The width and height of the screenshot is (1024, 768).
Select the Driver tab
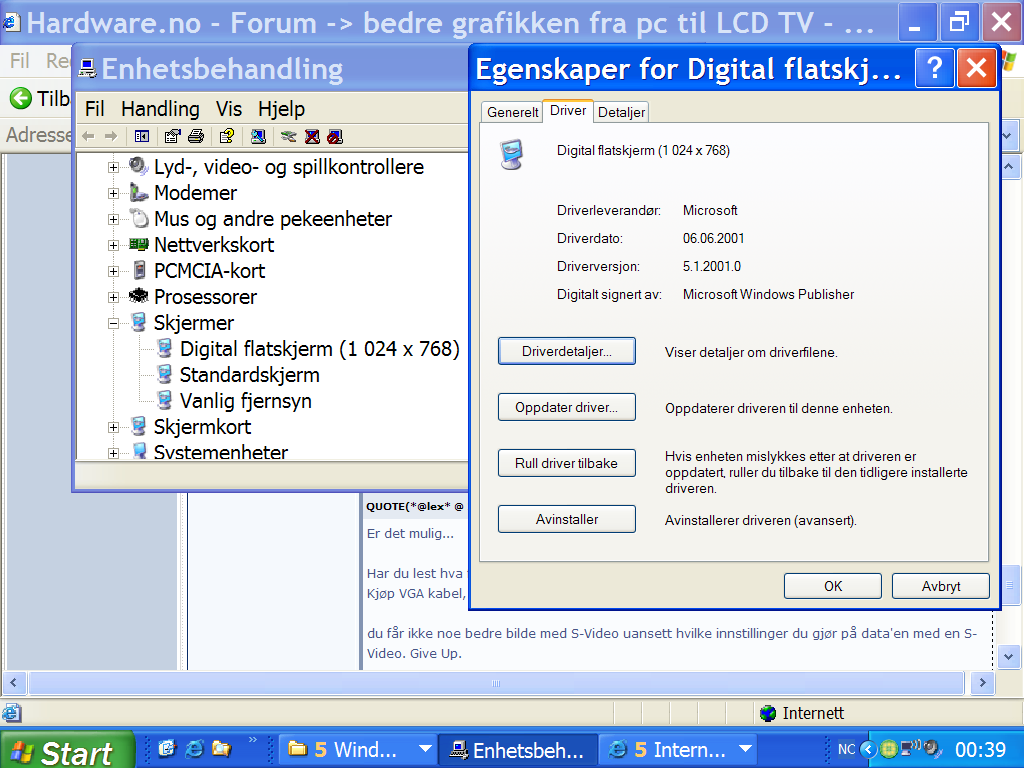[568, 110]
